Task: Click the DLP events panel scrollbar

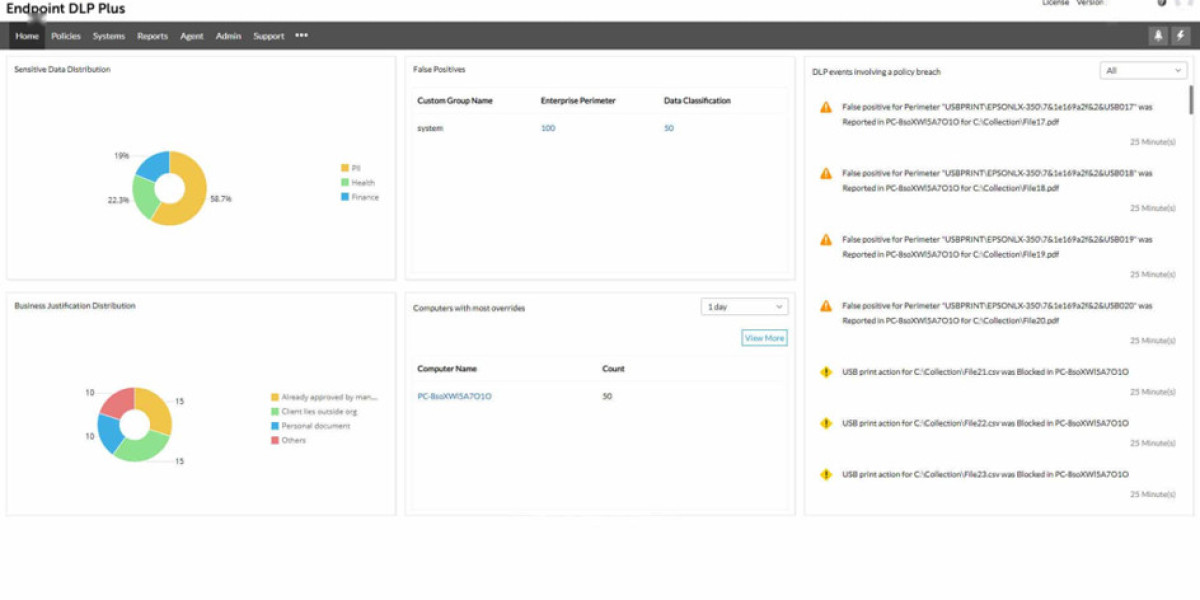Action: [1190, 100]
